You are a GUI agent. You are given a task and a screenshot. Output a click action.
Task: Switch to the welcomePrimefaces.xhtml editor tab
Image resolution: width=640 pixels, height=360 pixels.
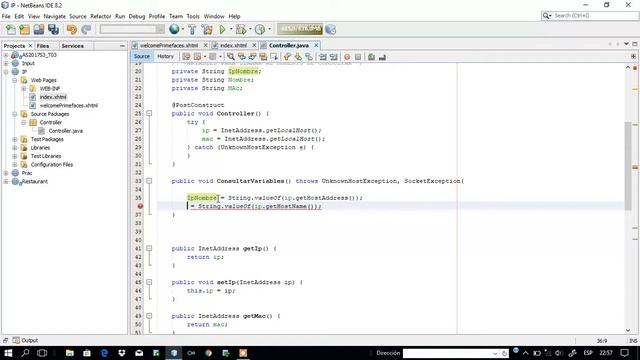click(x=169, y=45)
